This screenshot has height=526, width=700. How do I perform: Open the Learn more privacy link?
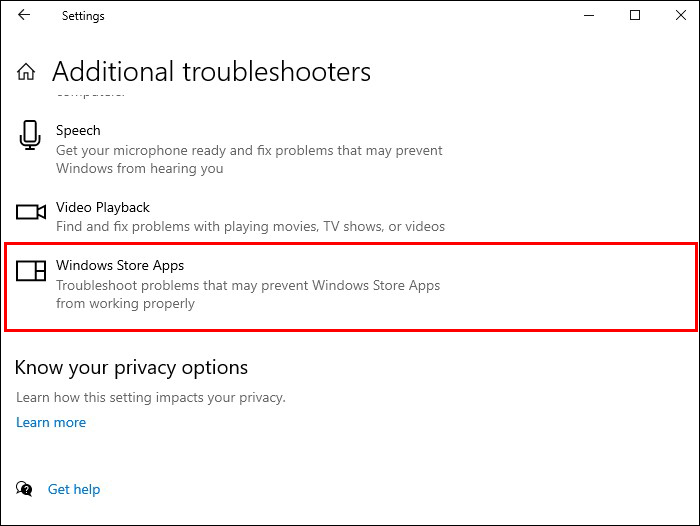pos(51,422)
